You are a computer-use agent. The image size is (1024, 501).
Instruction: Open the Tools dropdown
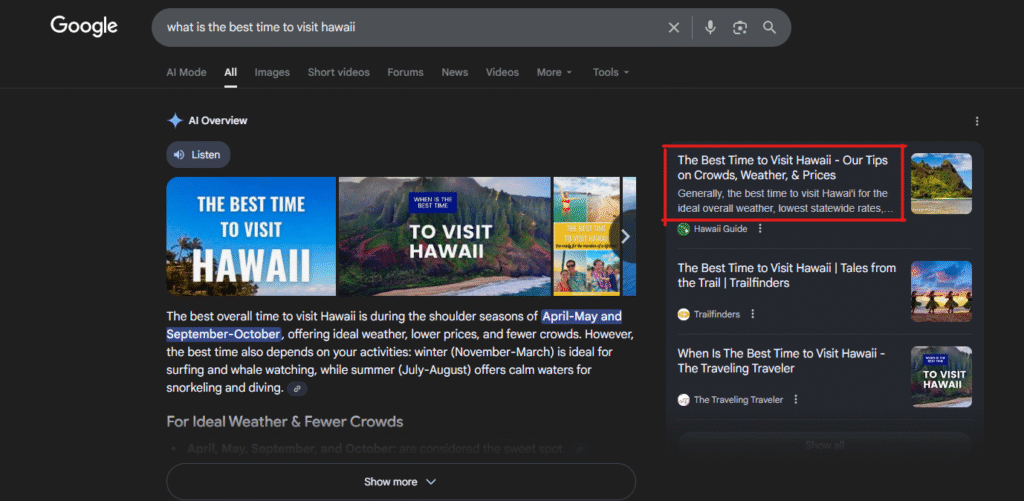click(611, 73)
